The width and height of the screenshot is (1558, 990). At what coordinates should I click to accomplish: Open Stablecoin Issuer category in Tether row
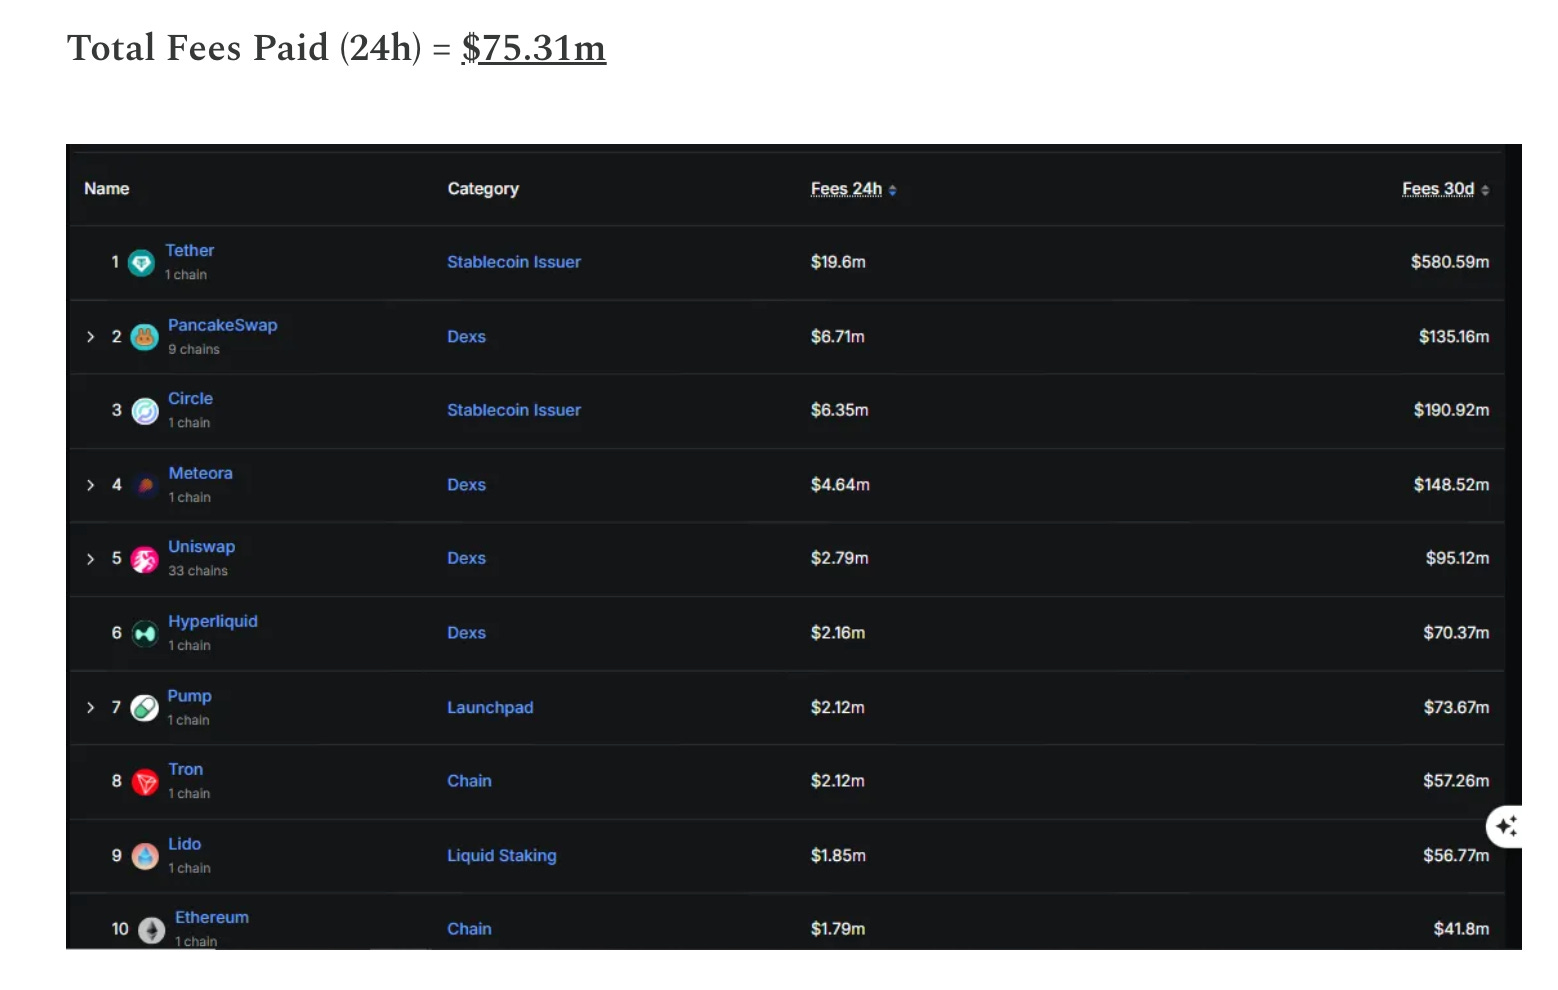pyautogui.click(x=514, y=262)
